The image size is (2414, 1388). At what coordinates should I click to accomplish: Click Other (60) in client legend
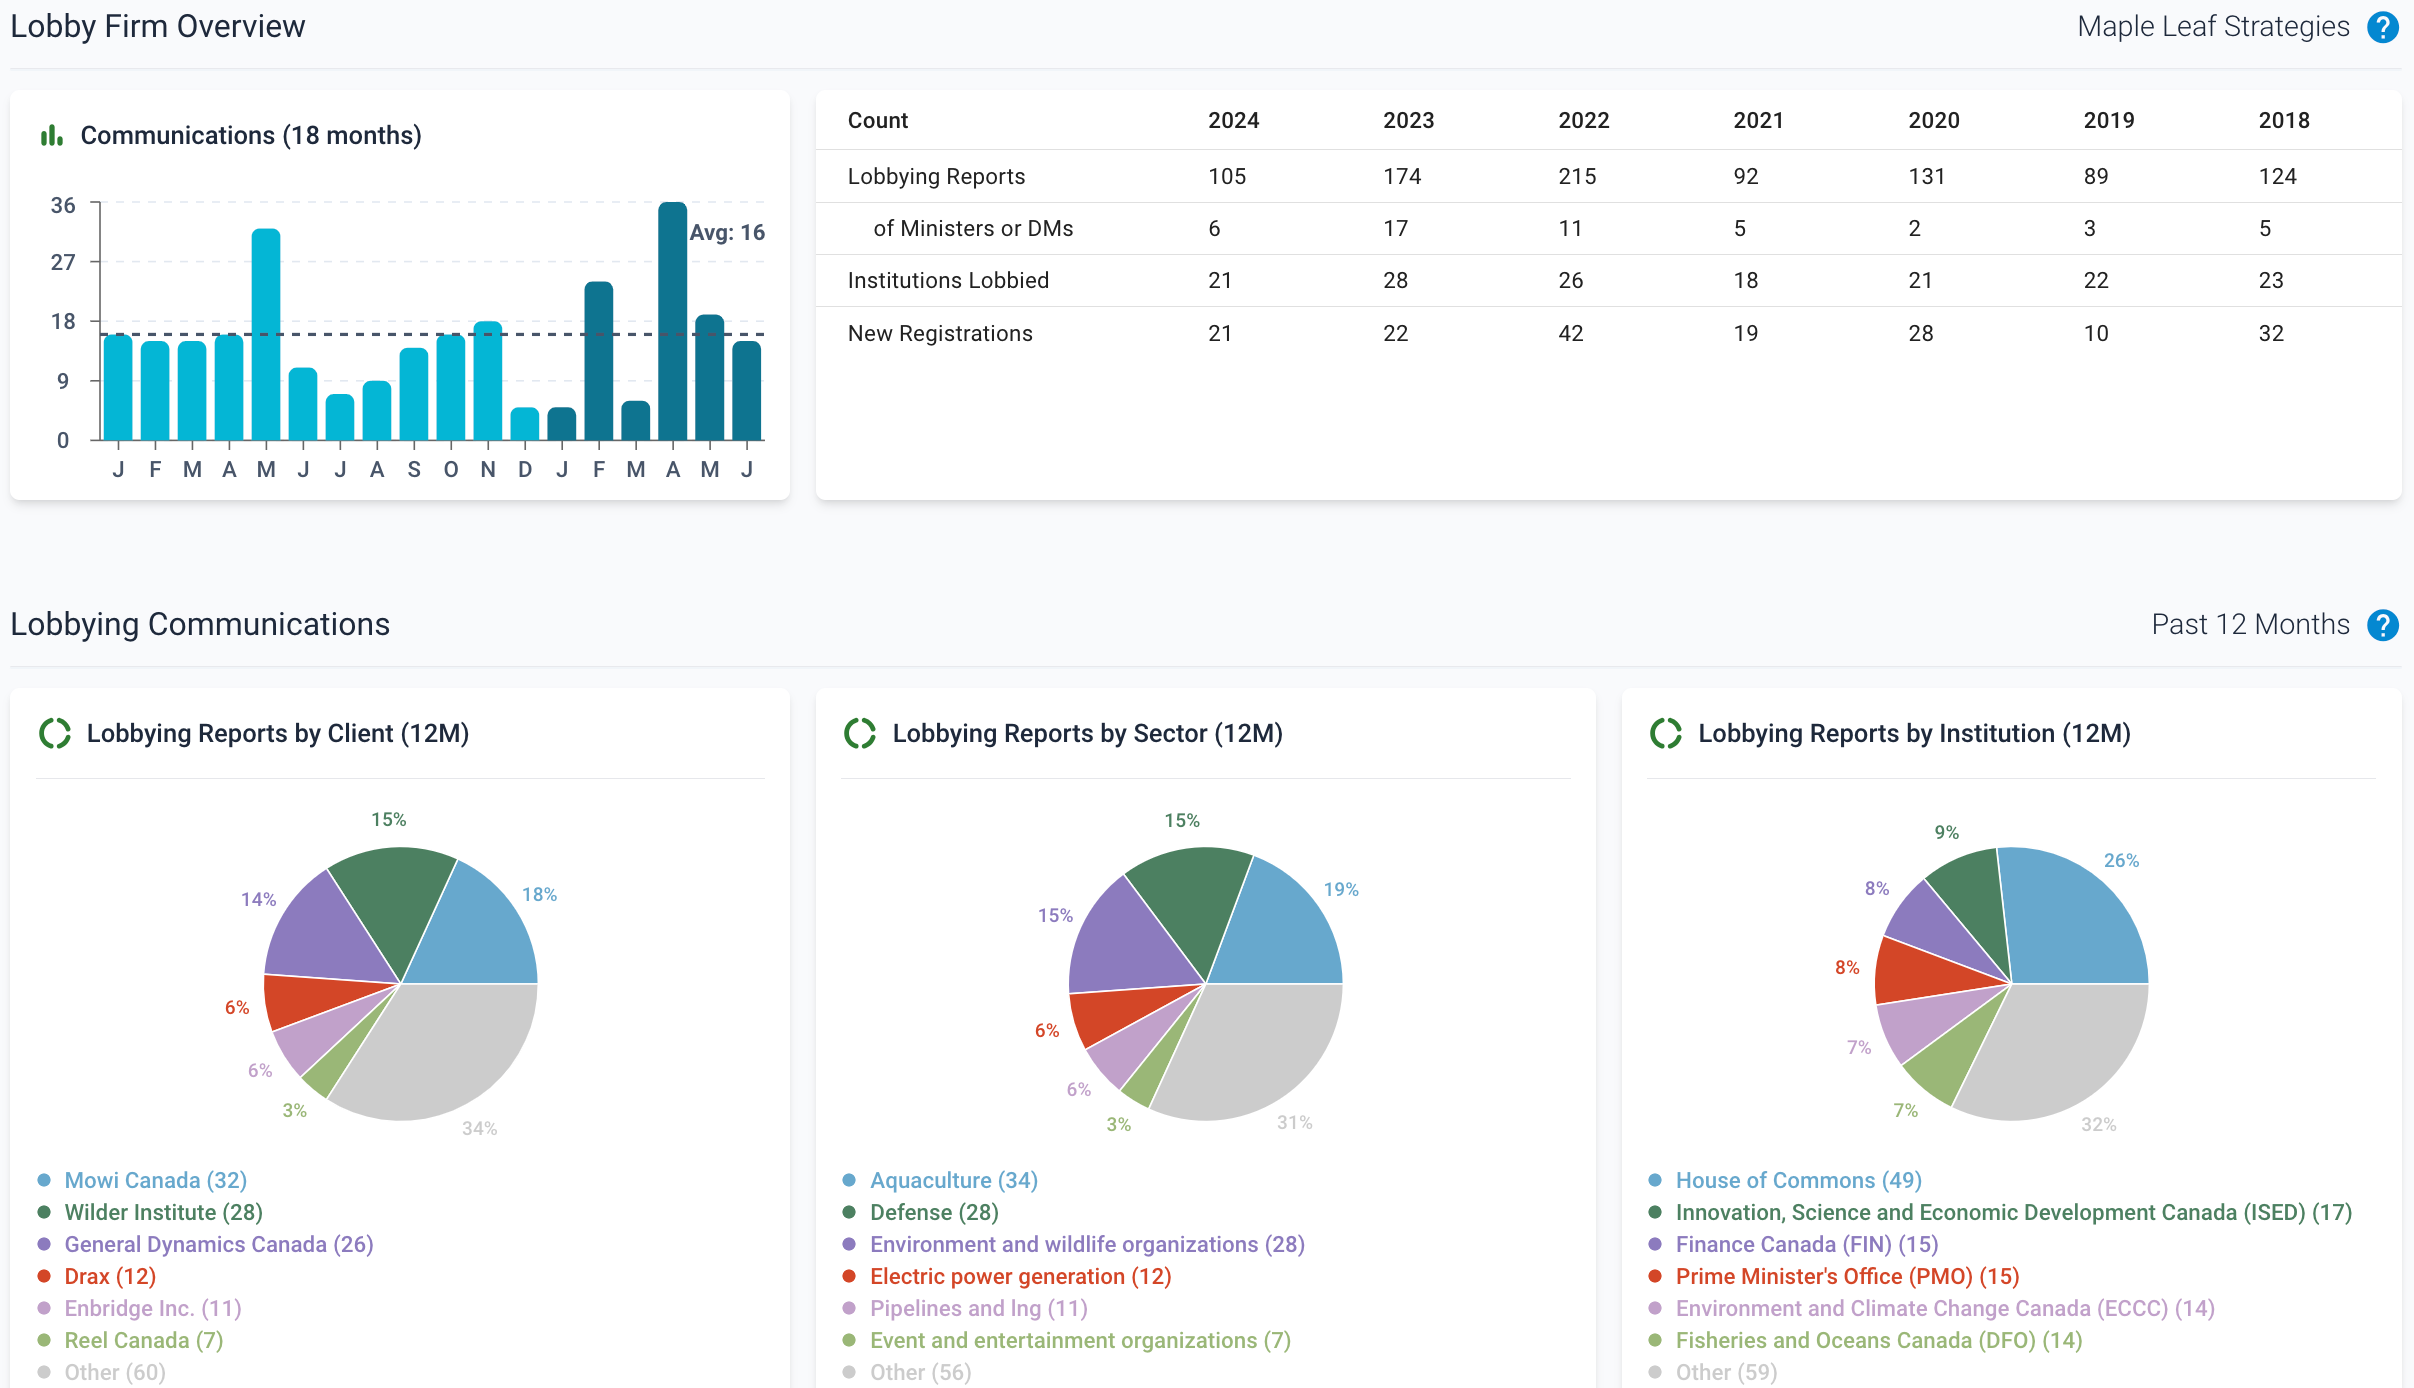115,1372
